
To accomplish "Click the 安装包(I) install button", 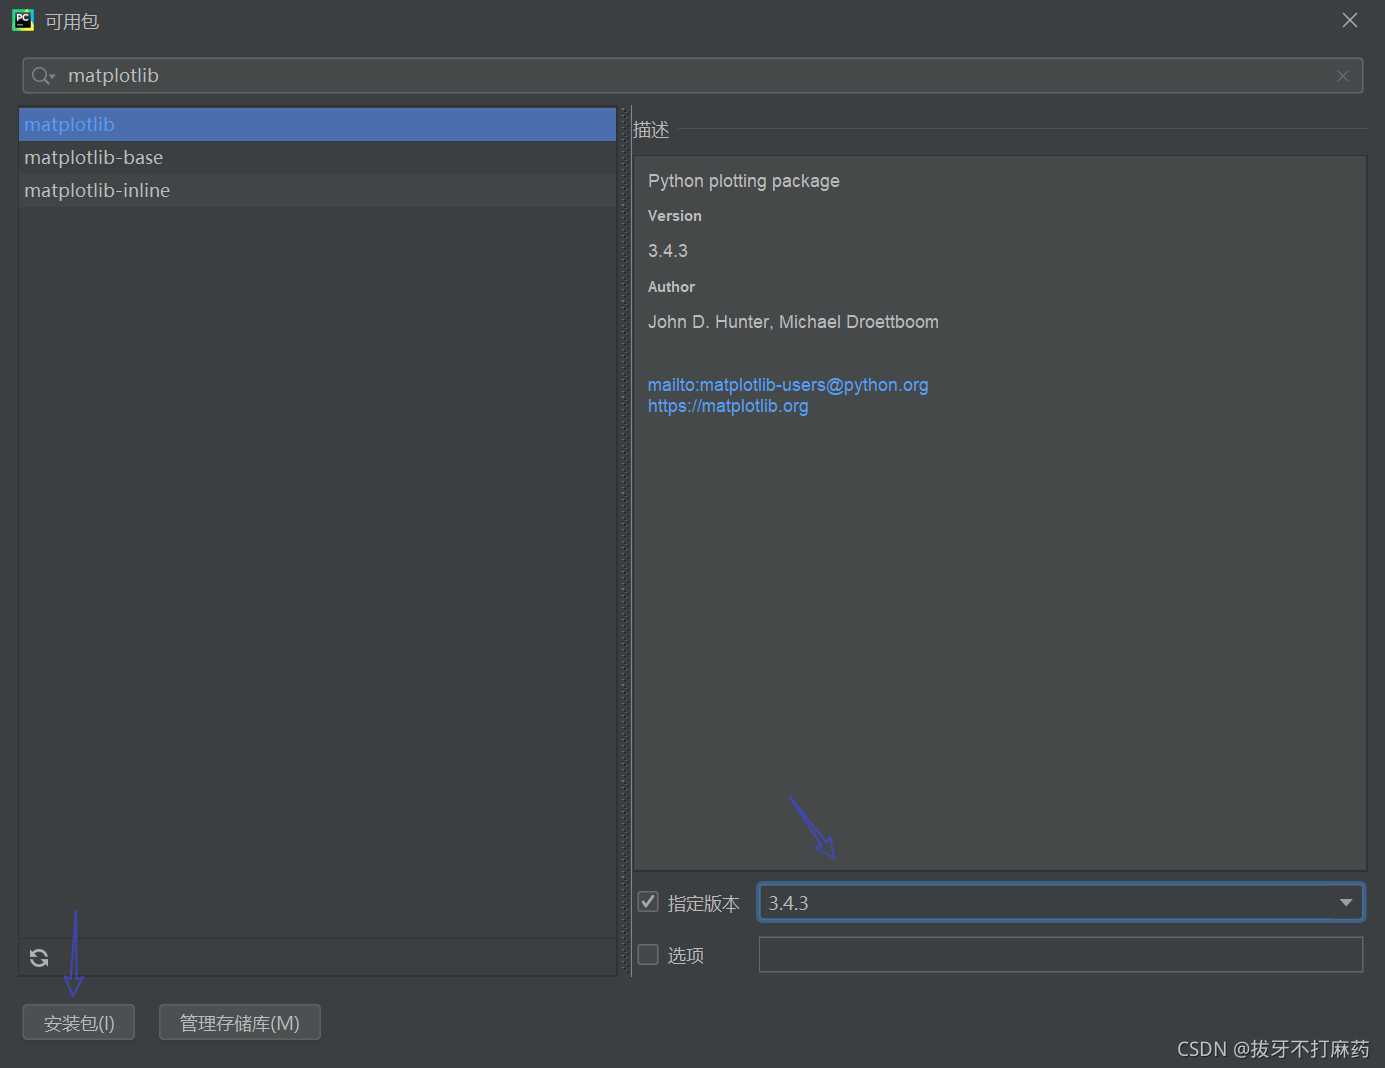I will point(78,1021).
